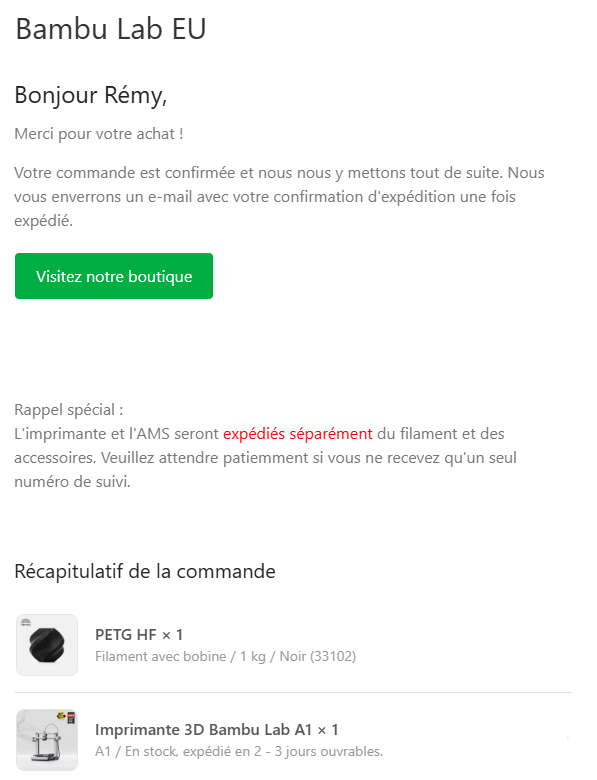The height and width of the screenshot is (780, 597).
Task: Open the black PETG HF filament spool thumbnail
Action: point(47,645)
